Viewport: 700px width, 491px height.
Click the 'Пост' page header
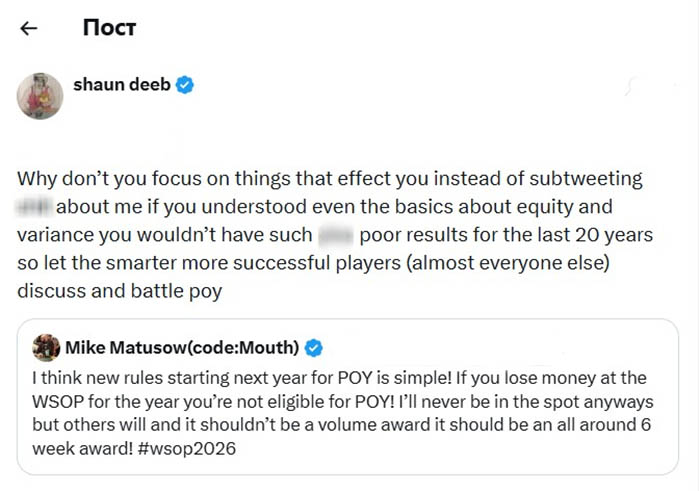[109, 28]
